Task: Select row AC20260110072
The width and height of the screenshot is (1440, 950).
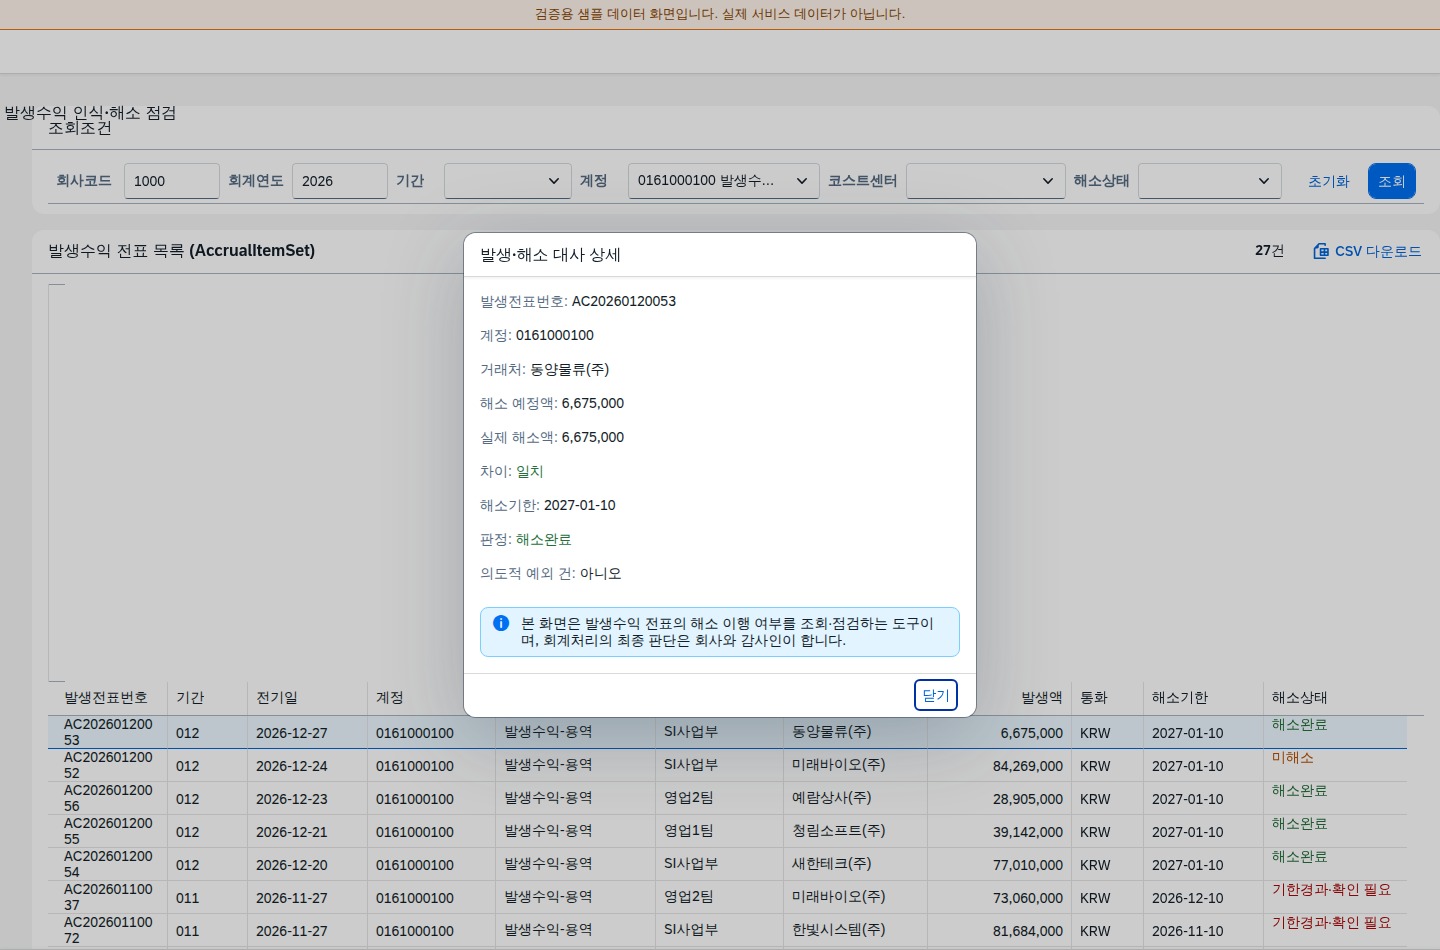Action: 727,930
